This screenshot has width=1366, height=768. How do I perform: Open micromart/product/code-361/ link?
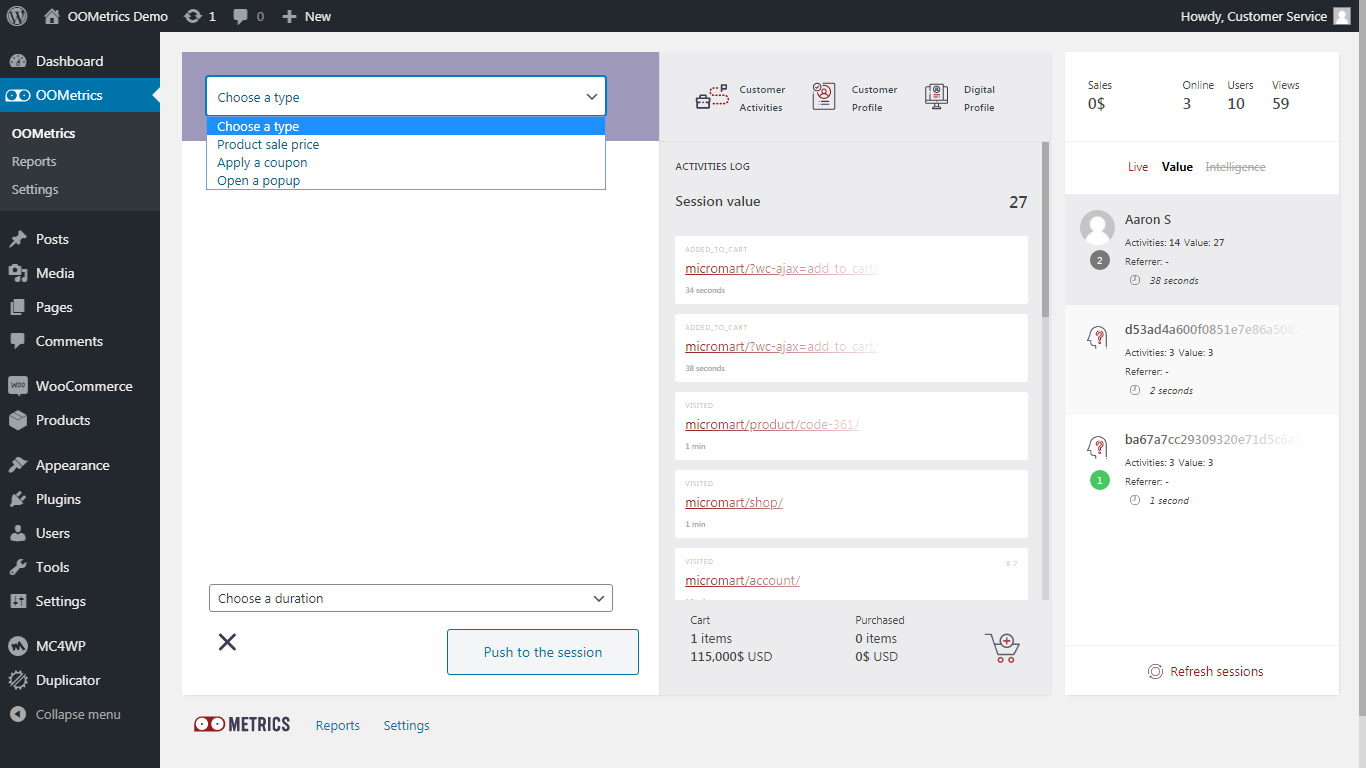[772, 424]
